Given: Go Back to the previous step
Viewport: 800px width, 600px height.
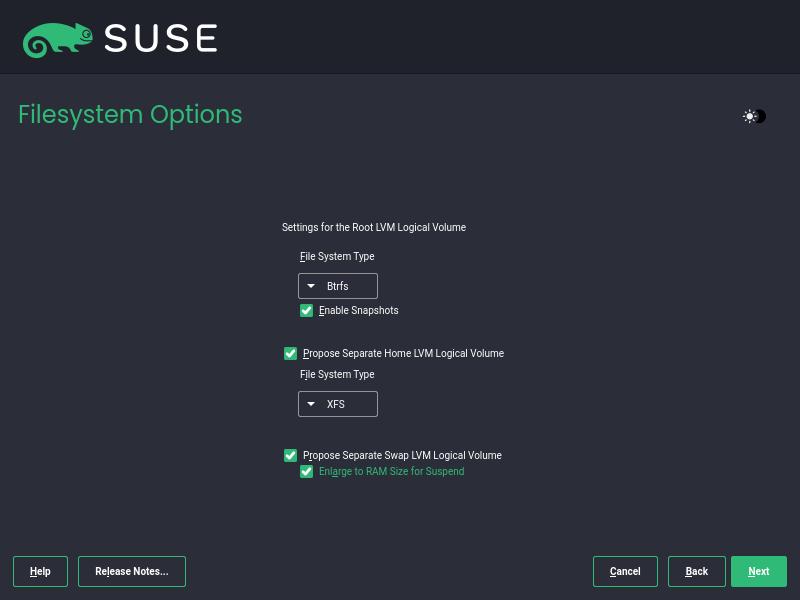Looking at the screenshot, I should coord(696,571).
